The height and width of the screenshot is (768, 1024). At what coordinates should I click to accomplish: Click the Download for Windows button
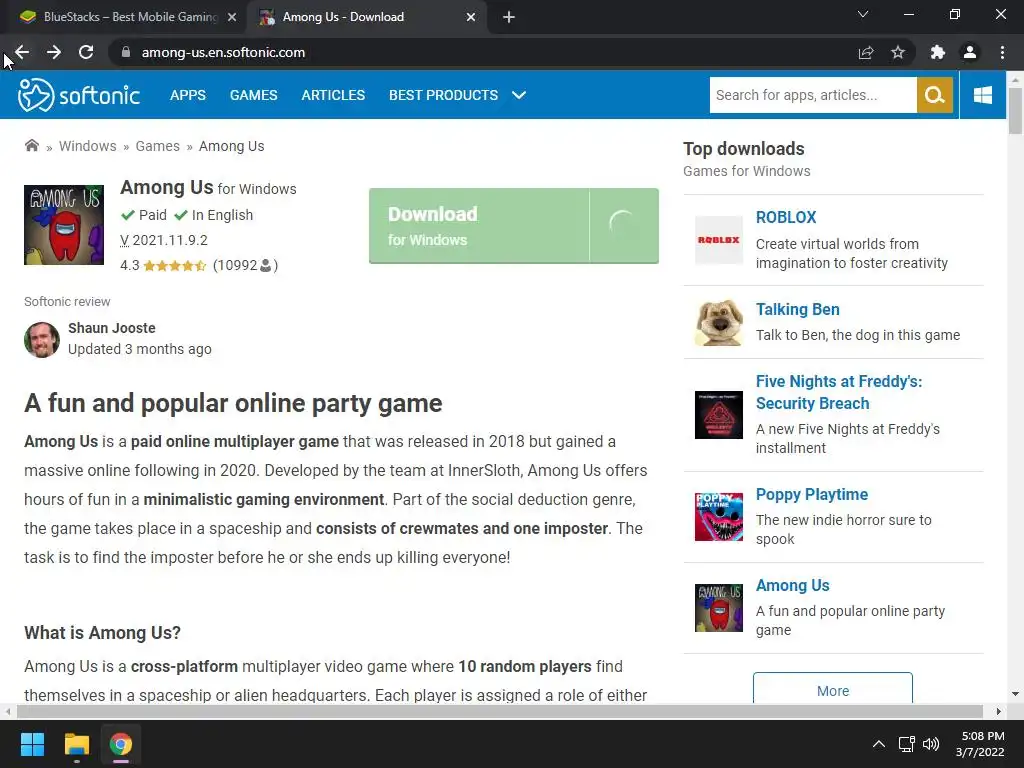514,226
